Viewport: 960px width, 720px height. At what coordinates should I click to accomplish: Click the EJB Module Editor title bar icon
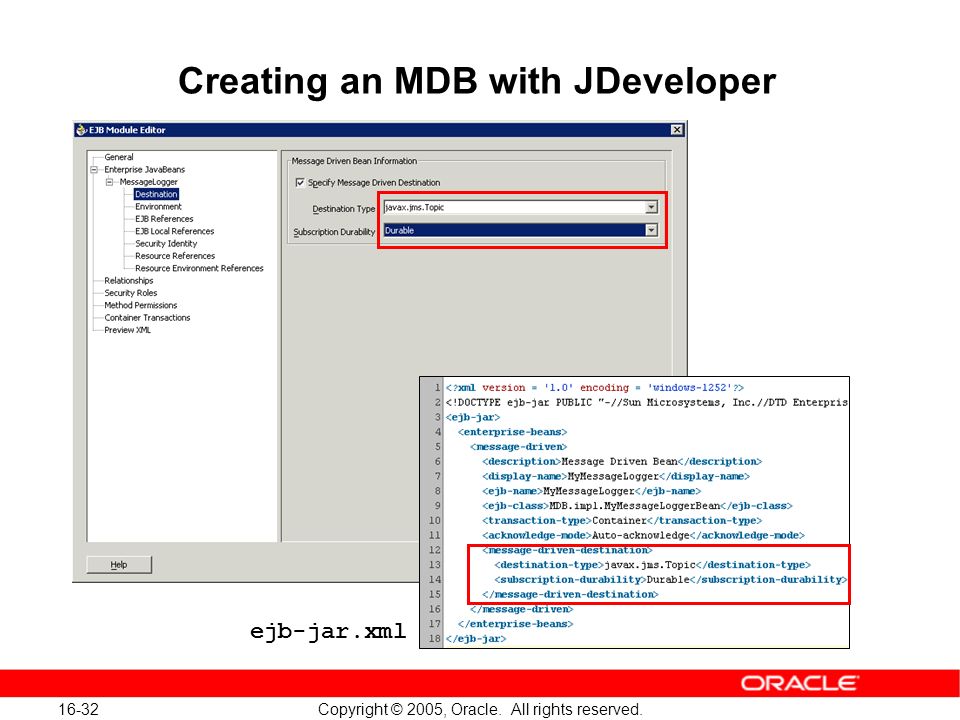81,130
